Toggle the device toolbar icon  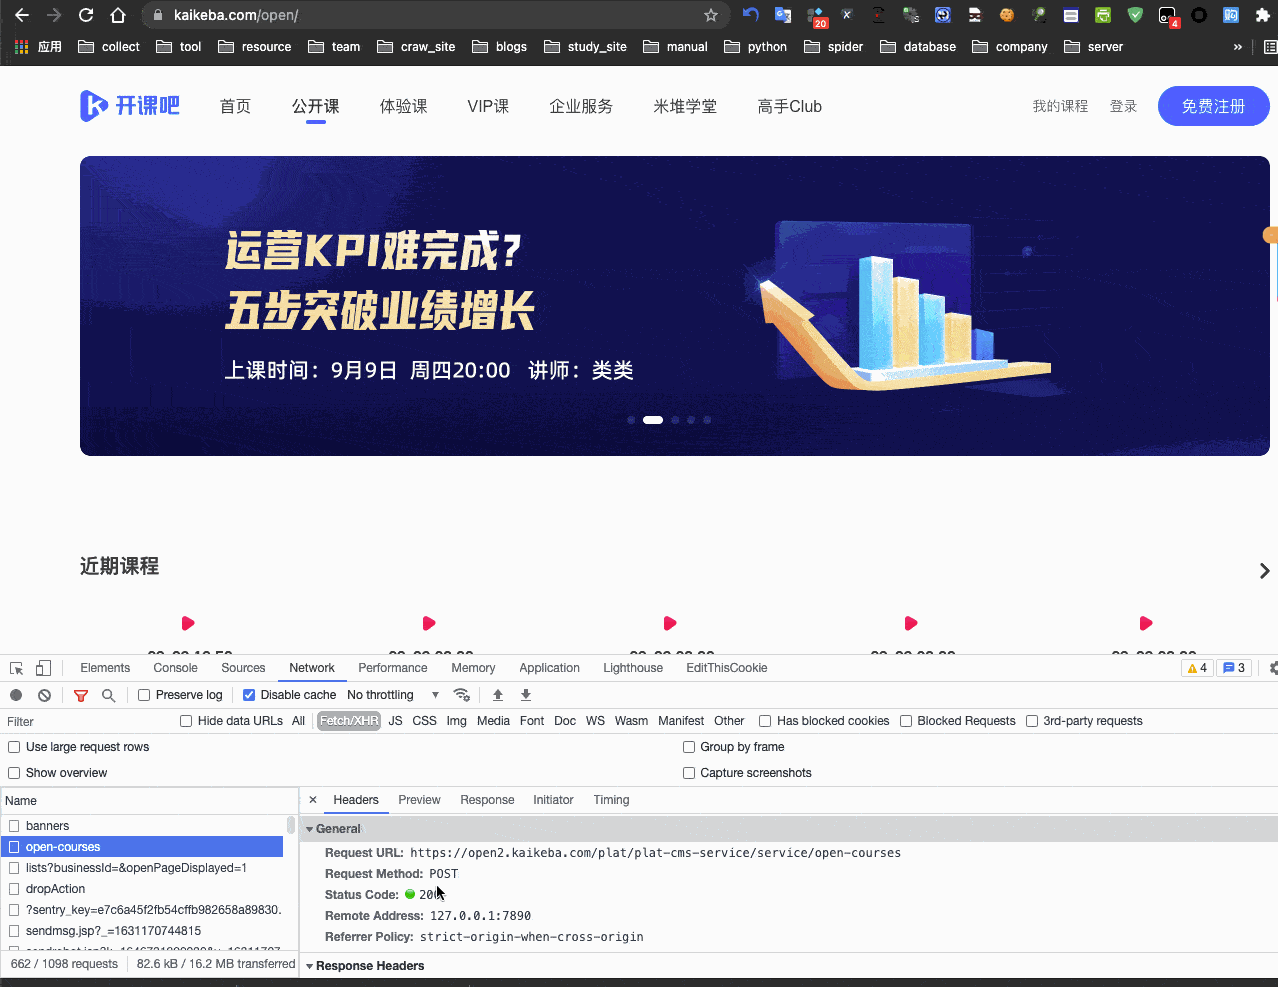(x=43, y=668)
